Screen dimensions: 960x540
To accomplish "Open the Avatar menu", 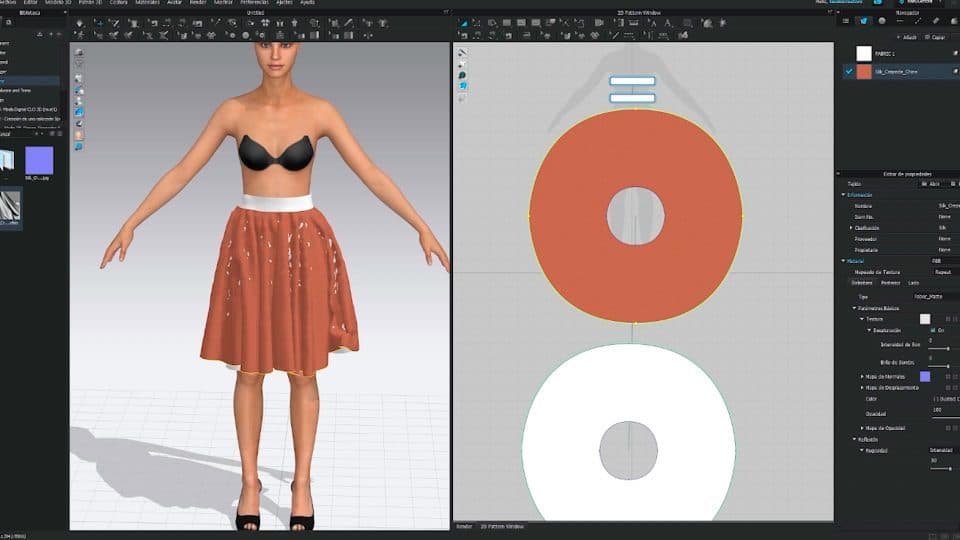I will click(174, 2).
